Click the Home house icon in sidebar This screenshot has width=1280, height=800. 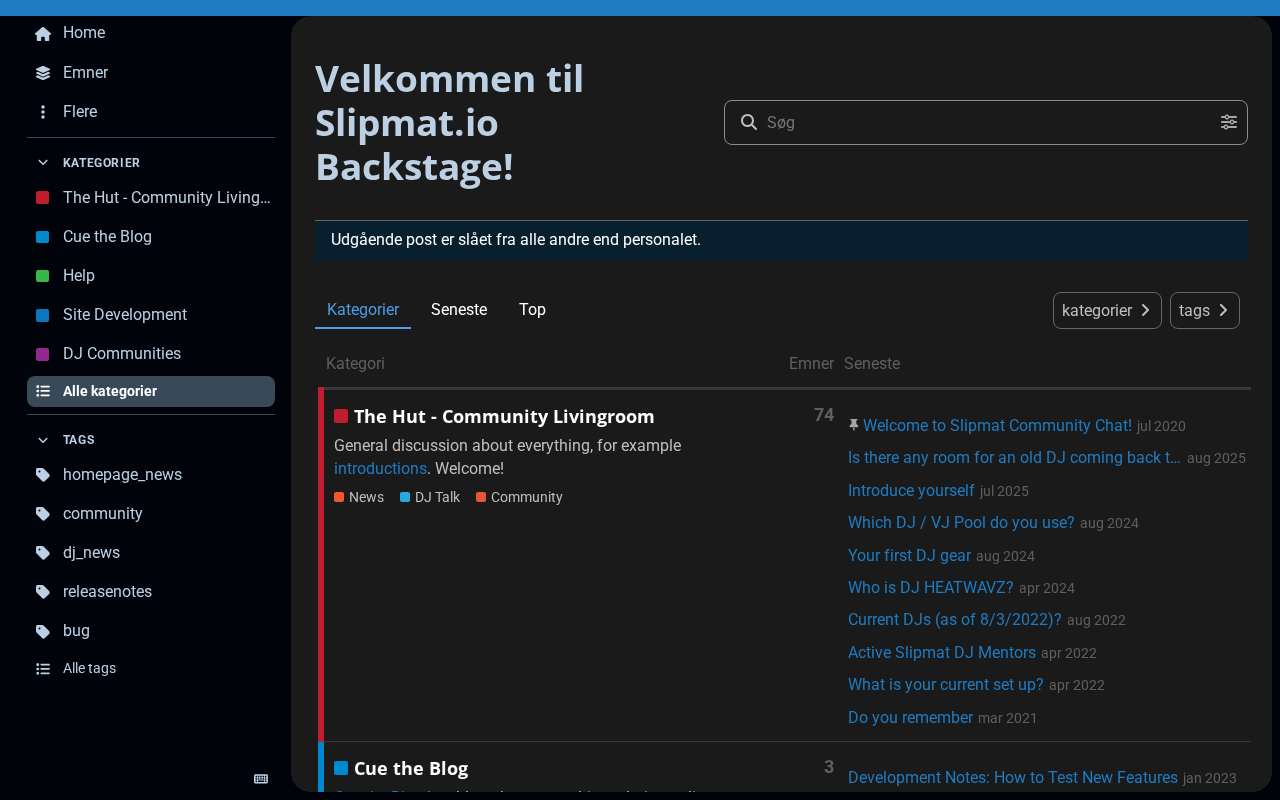tap(43, 34)
